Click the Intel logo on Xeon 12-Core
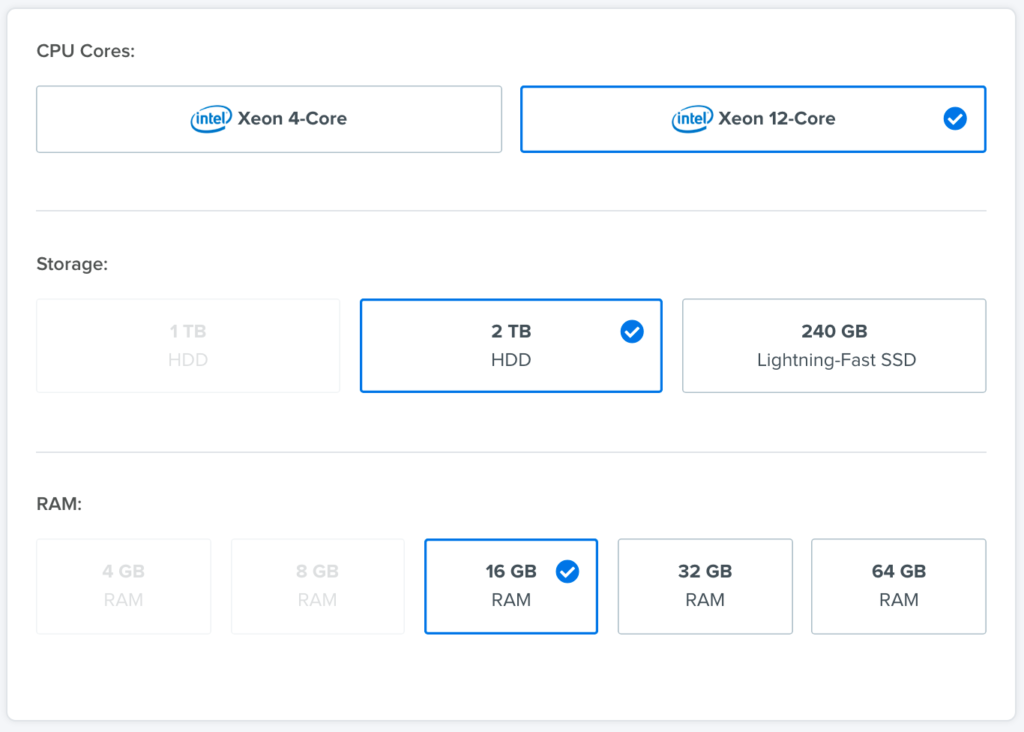The height and width of the screenshot is (732, 1024). [x=692, y=119]
